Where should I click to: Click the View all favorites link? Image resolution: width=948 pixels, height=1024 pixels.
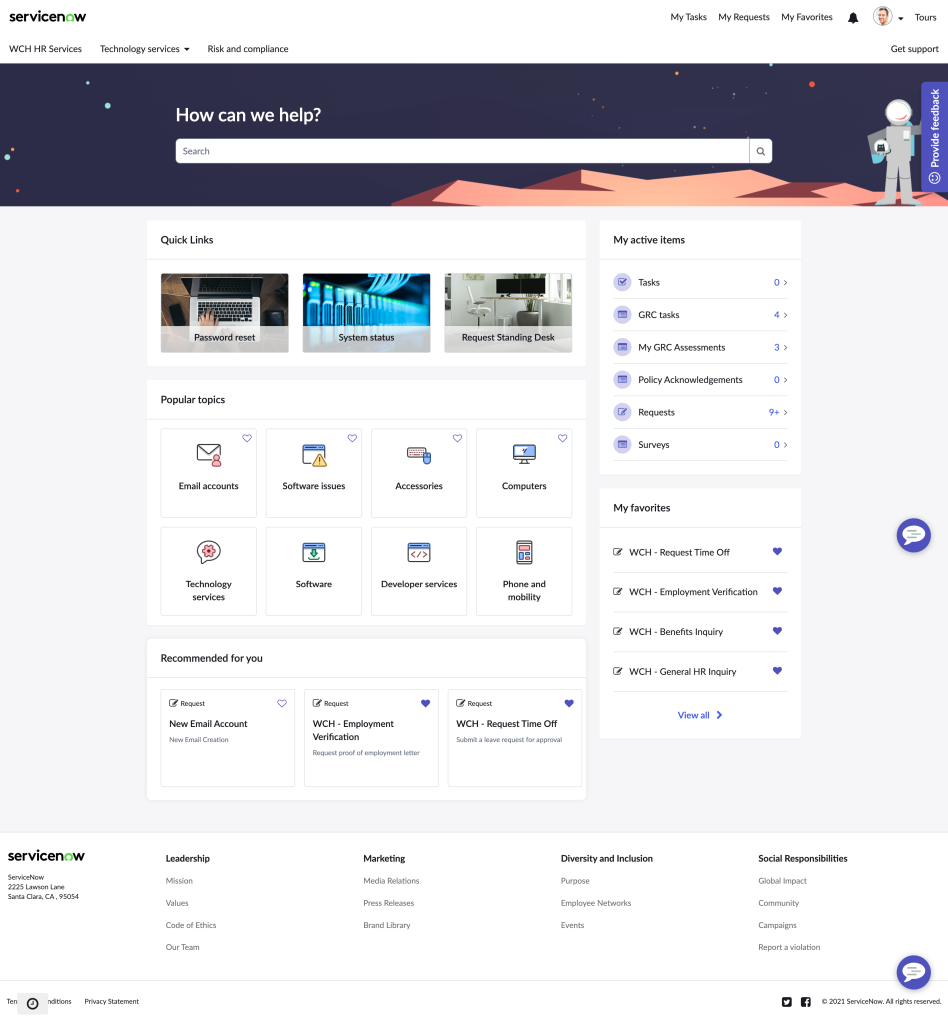coord(700,715)
